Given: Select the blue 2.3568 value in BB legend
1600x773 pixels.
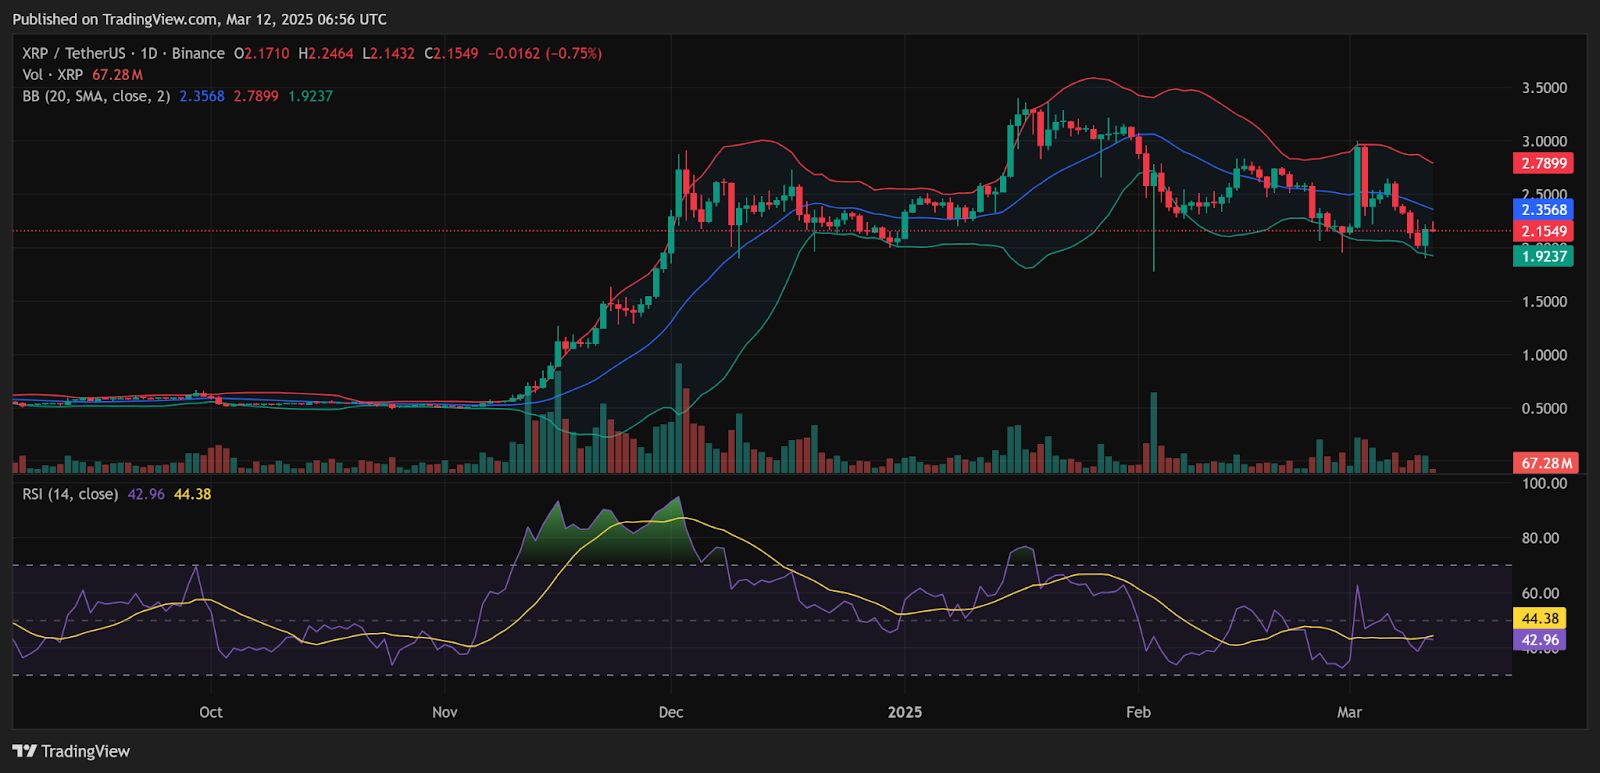Looking at the screenshot, I should [202, 96].
